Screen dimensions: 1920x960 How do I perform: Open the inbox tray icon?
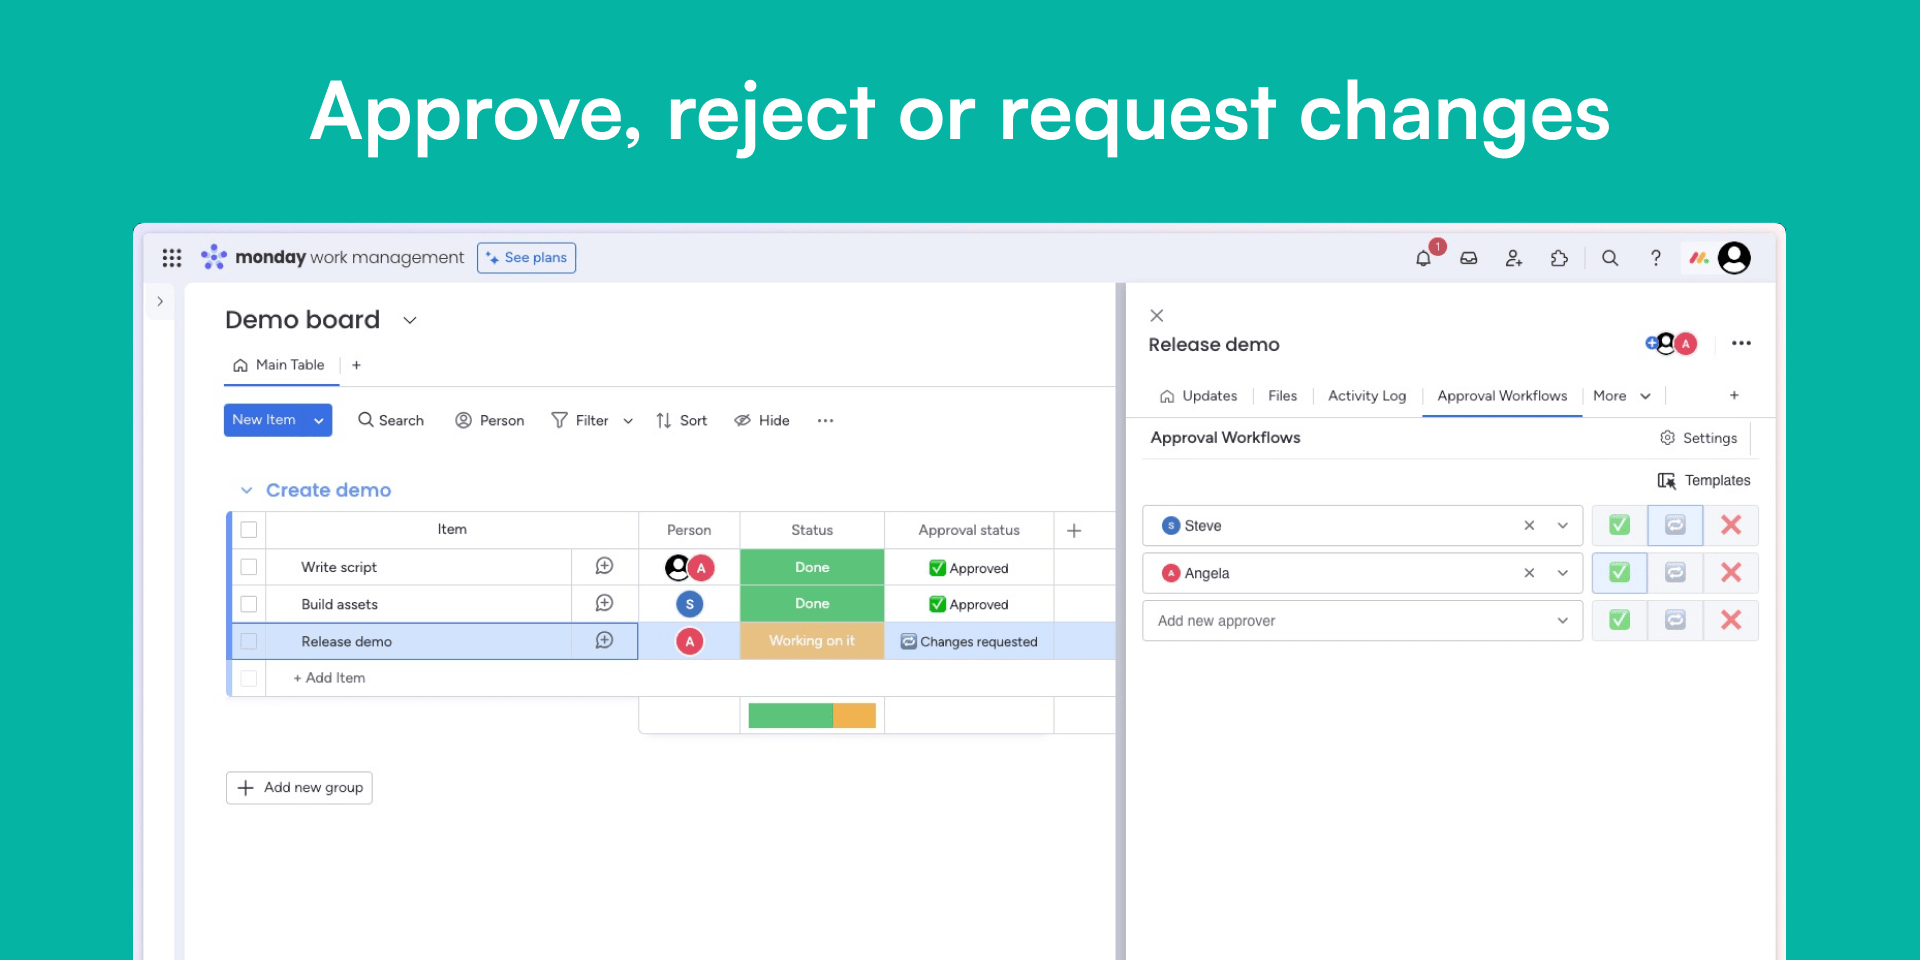click(1469, 258)
